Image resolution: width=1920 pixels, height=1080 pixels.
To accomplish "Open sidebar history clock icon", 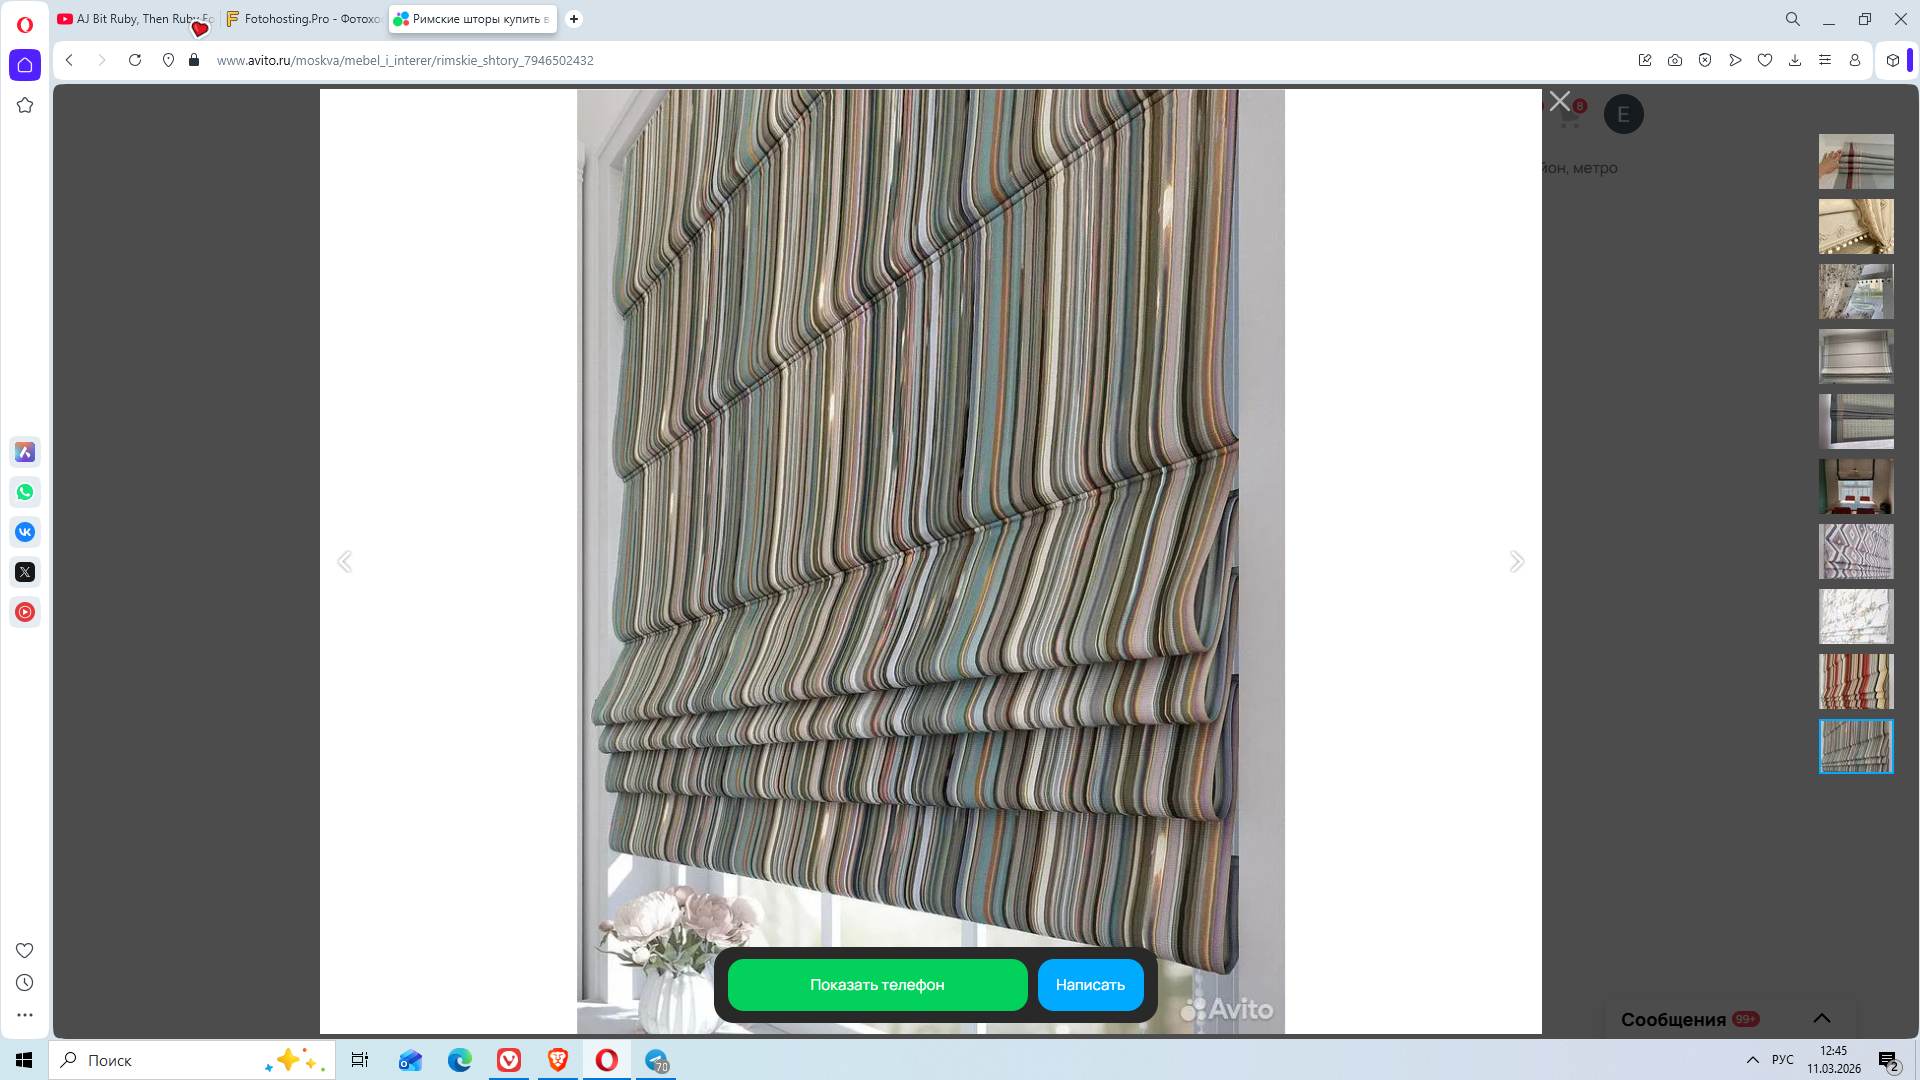I will point(25,983).
